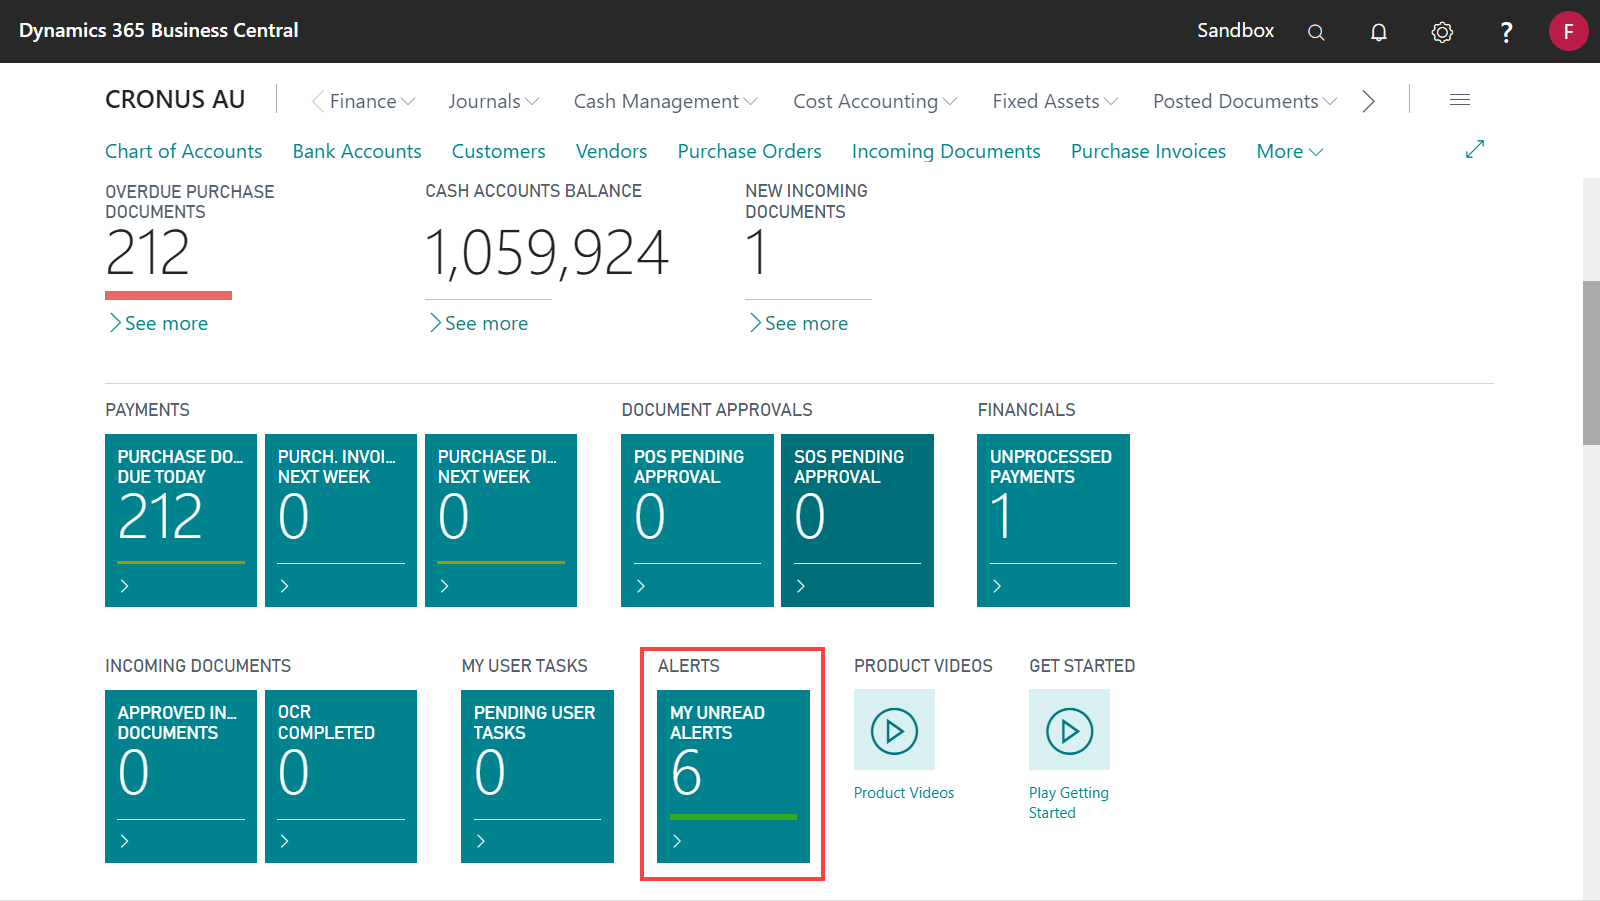Click the Sandbox environment label
This screenshot has width=1600, height=901.
1235,31
